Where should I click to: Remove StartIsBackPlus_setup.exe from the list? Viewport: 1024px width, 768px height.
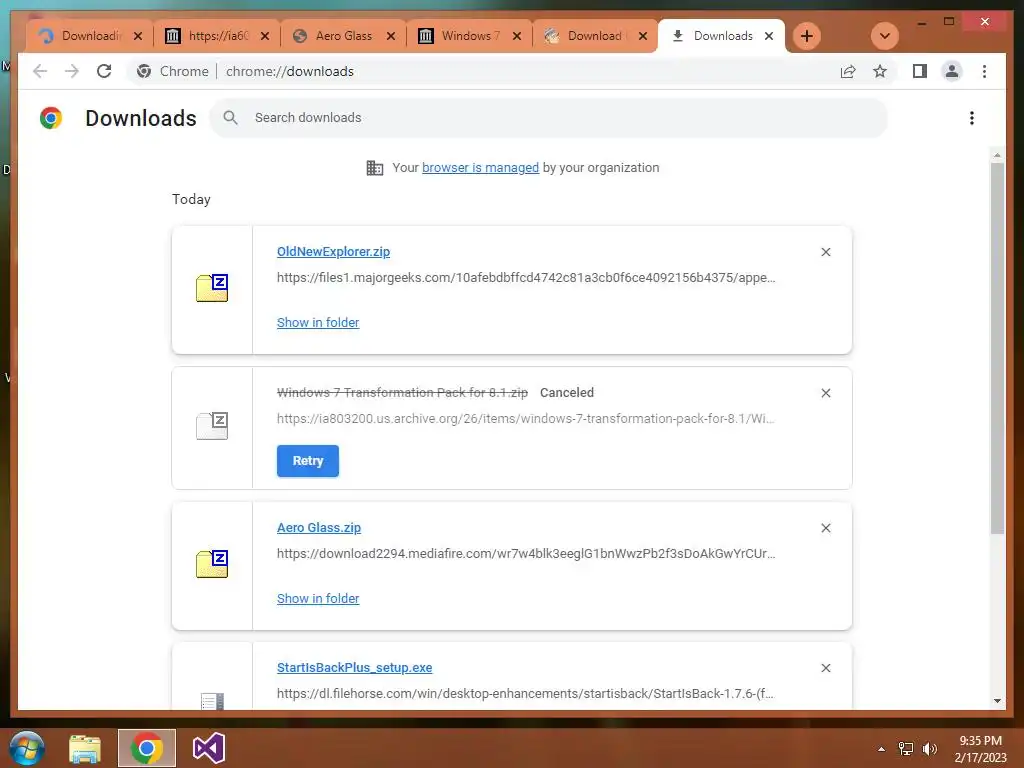825,668
